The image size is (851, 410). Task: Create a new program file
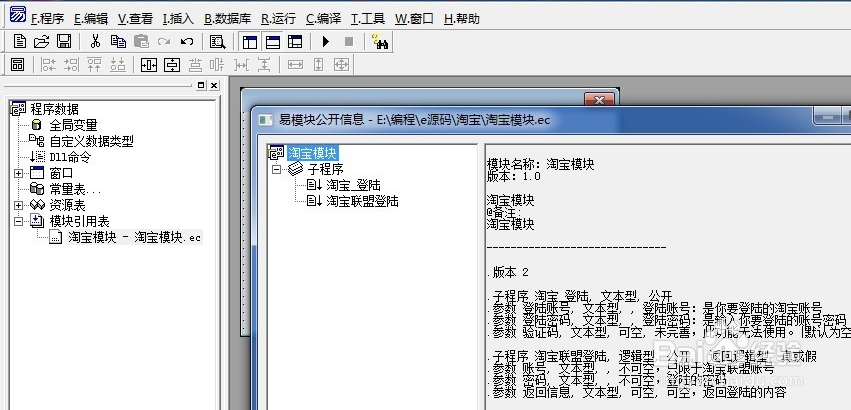coord(20,41)
